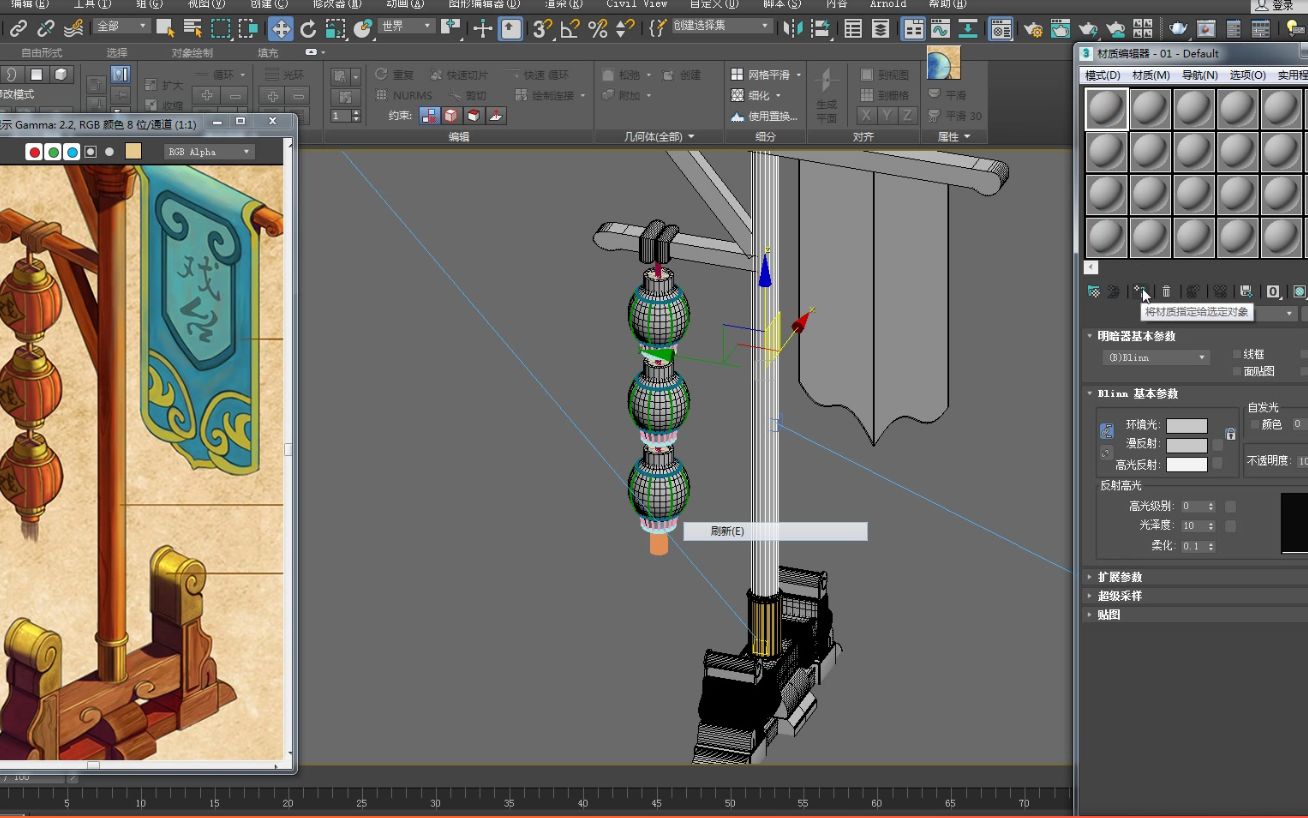This screenshot has width=1308, height=818.
Task: Open the 材质(M) menu
Action: (x=1150, y=75)
